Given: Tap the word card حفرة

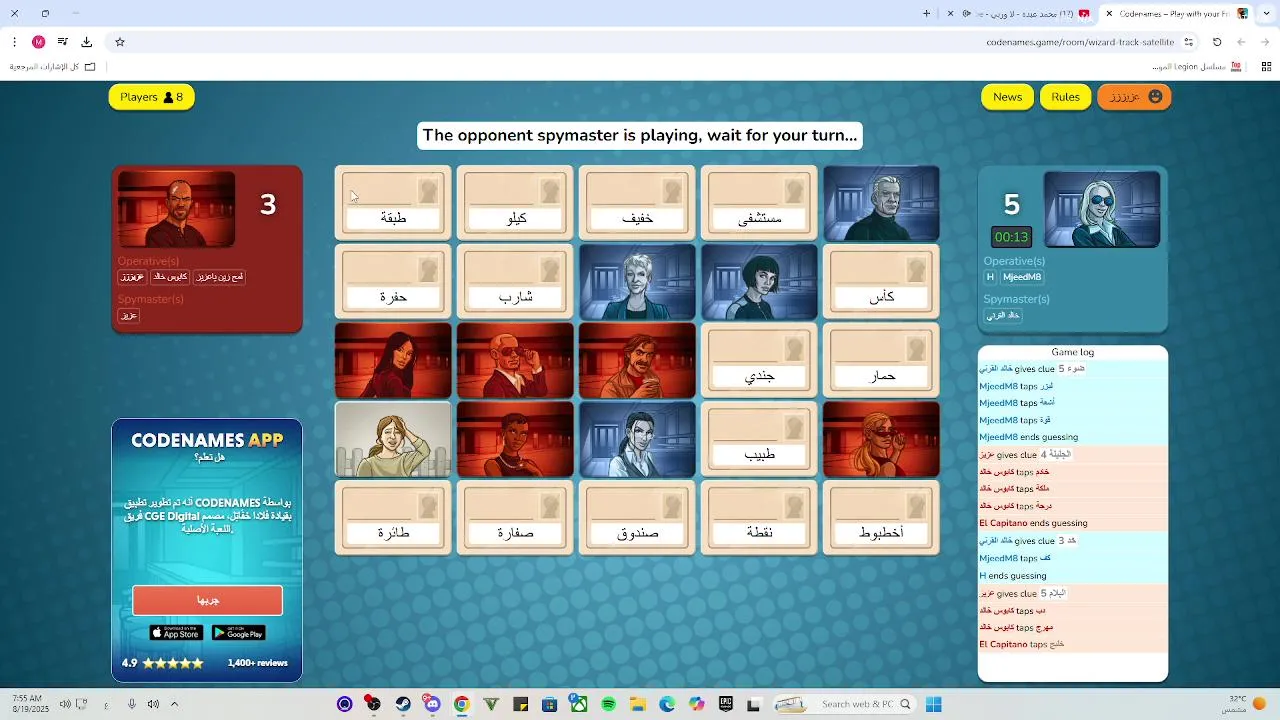Looking at the screenshot, I should pyautogui.click(x=393, y=282).
